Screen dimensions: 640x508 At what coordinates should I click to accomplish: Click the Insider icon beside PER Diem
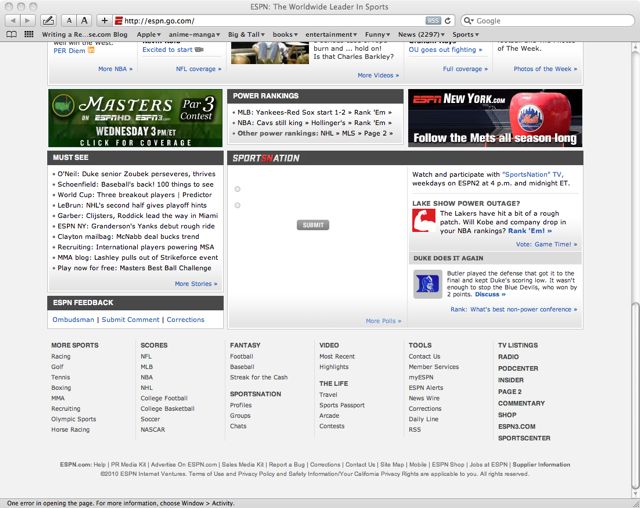tap(91, 50)
